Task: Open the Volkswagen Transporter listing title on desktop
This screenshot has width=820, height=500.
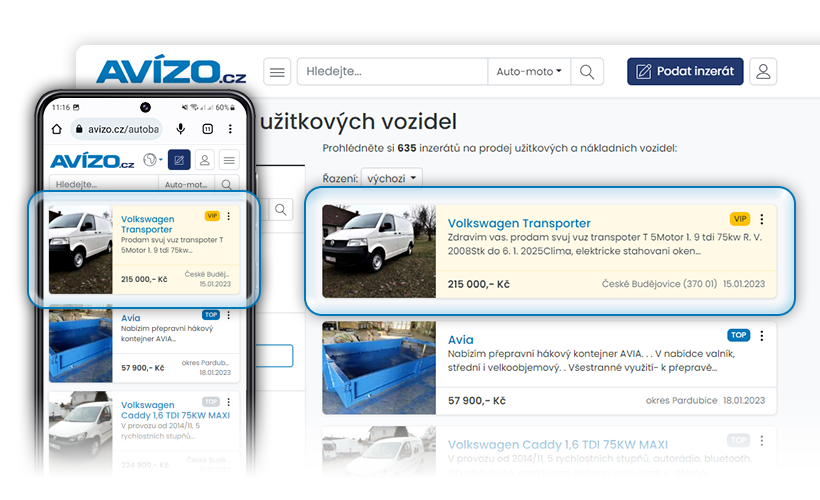Action: 519,223
